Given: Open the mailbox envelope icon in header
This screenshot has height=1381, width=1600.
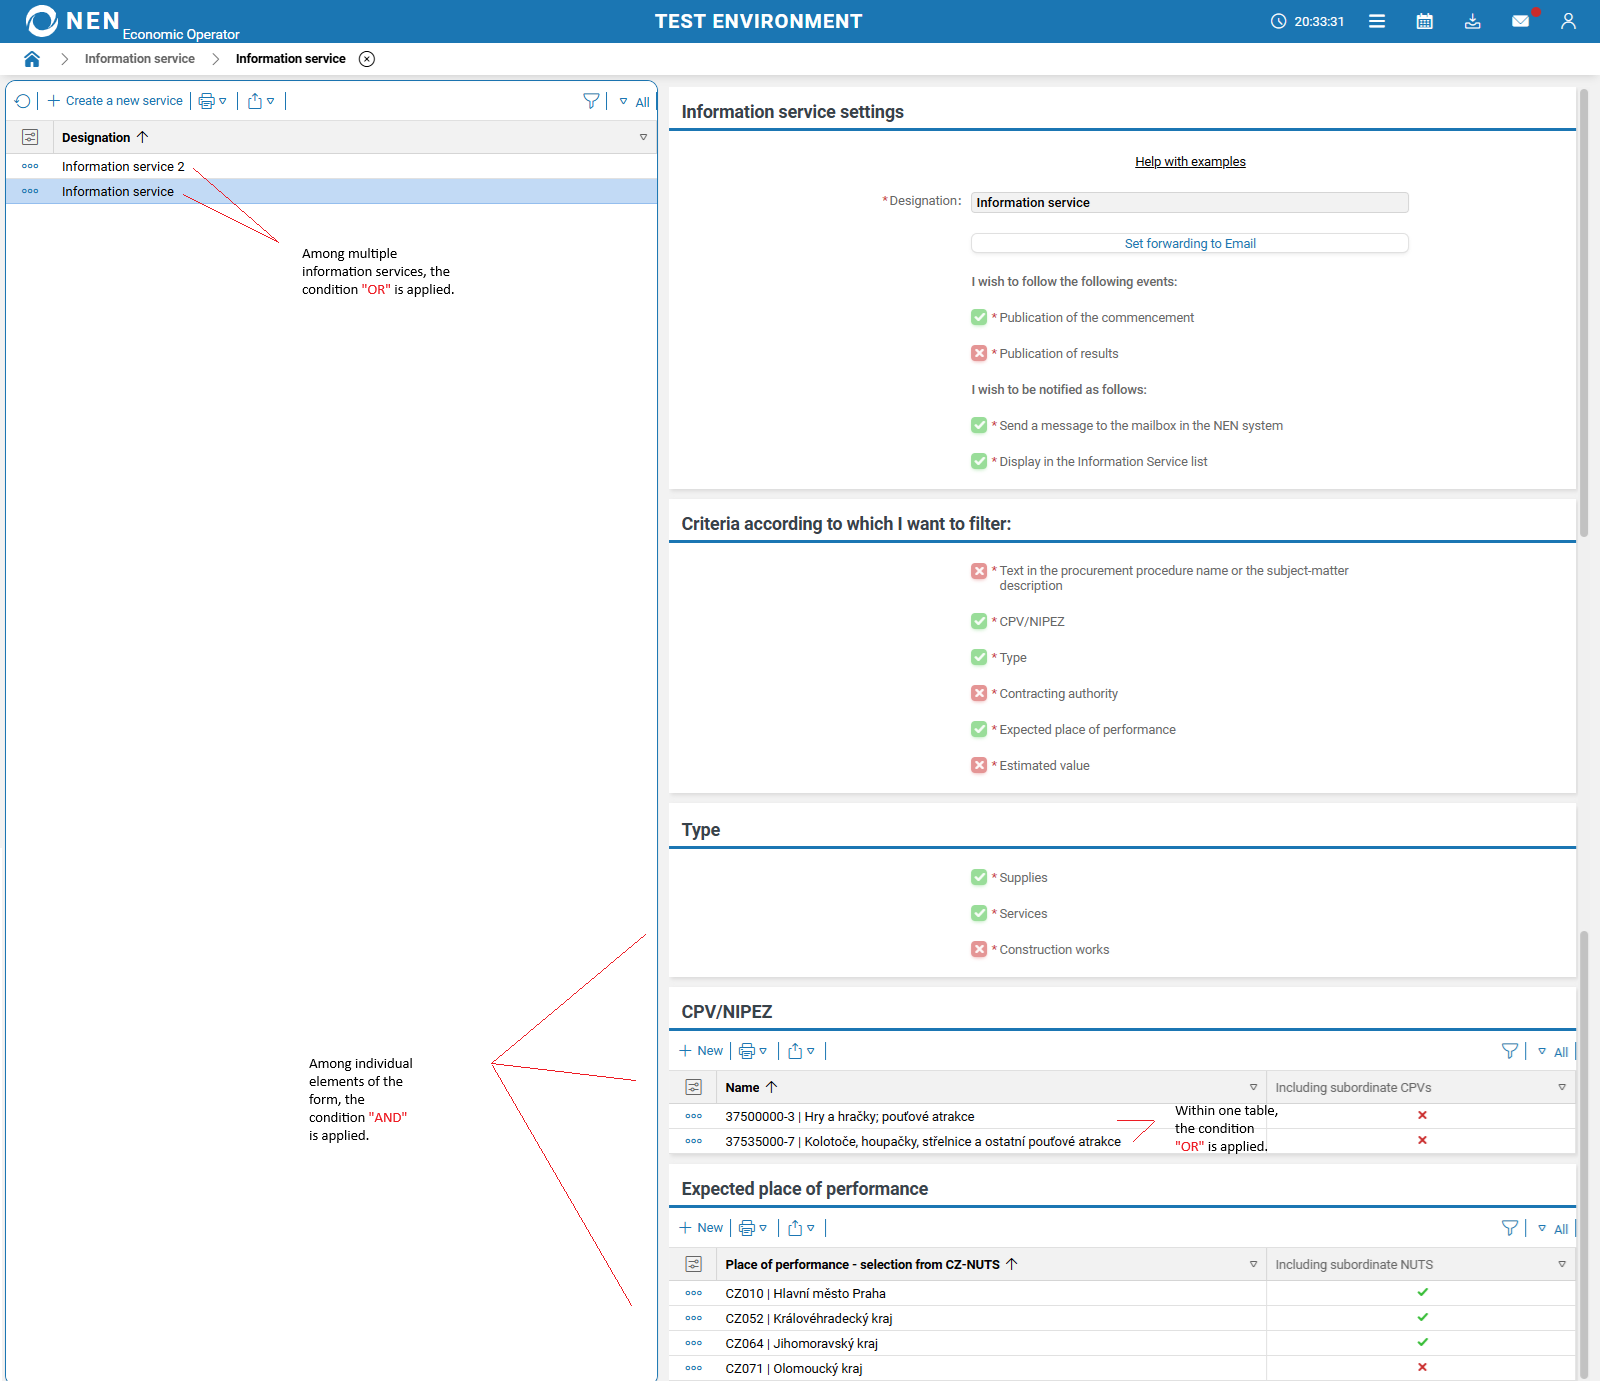Looking at the screenshot, I should 1520,21.
